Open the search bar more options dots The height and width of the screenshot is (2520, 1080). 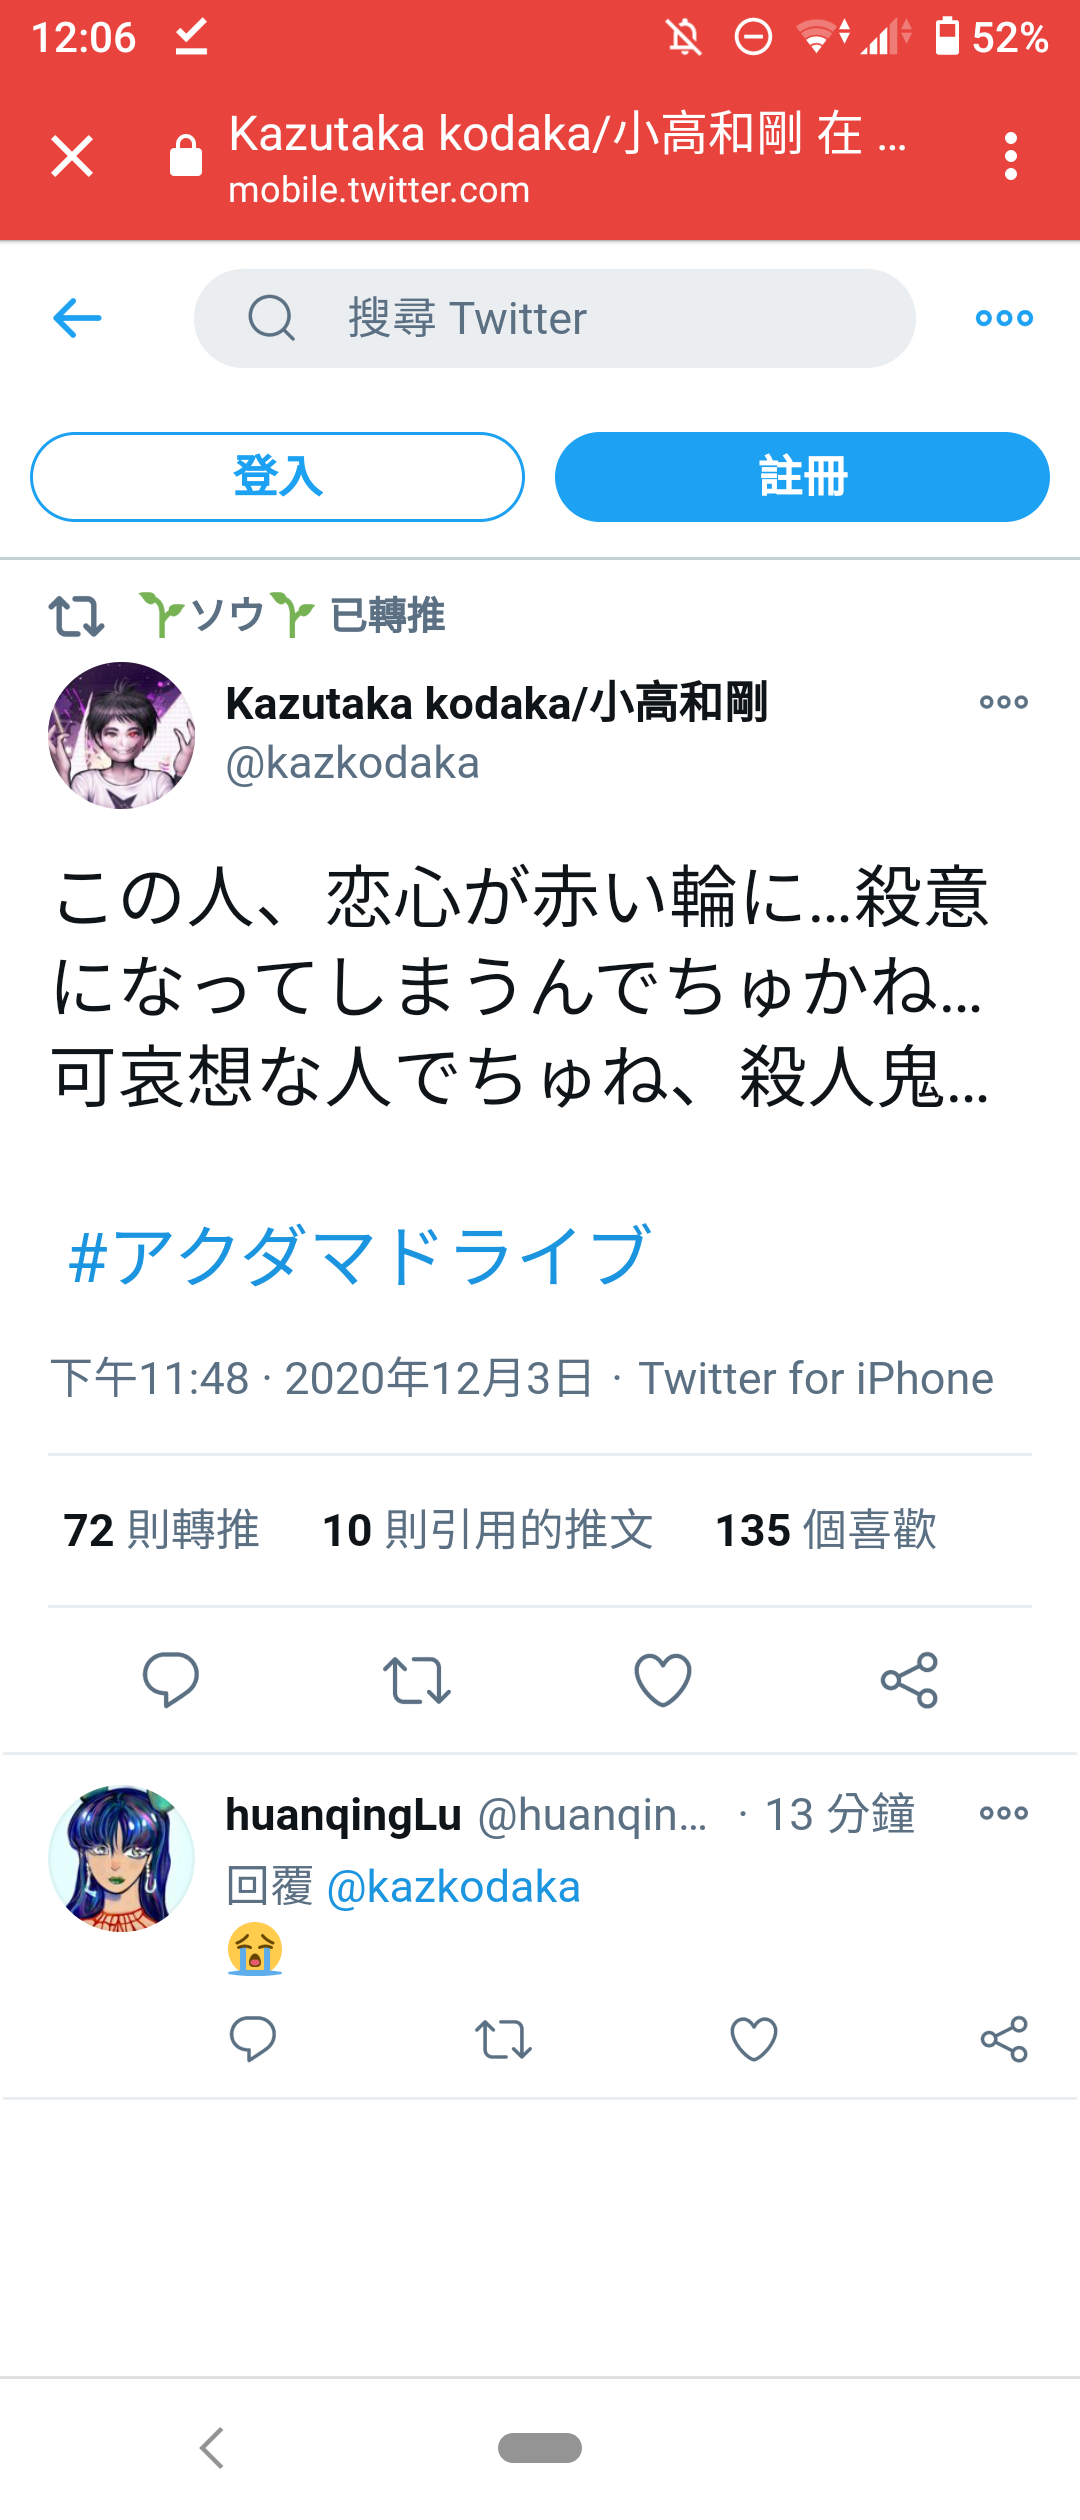coord(1004,318)
